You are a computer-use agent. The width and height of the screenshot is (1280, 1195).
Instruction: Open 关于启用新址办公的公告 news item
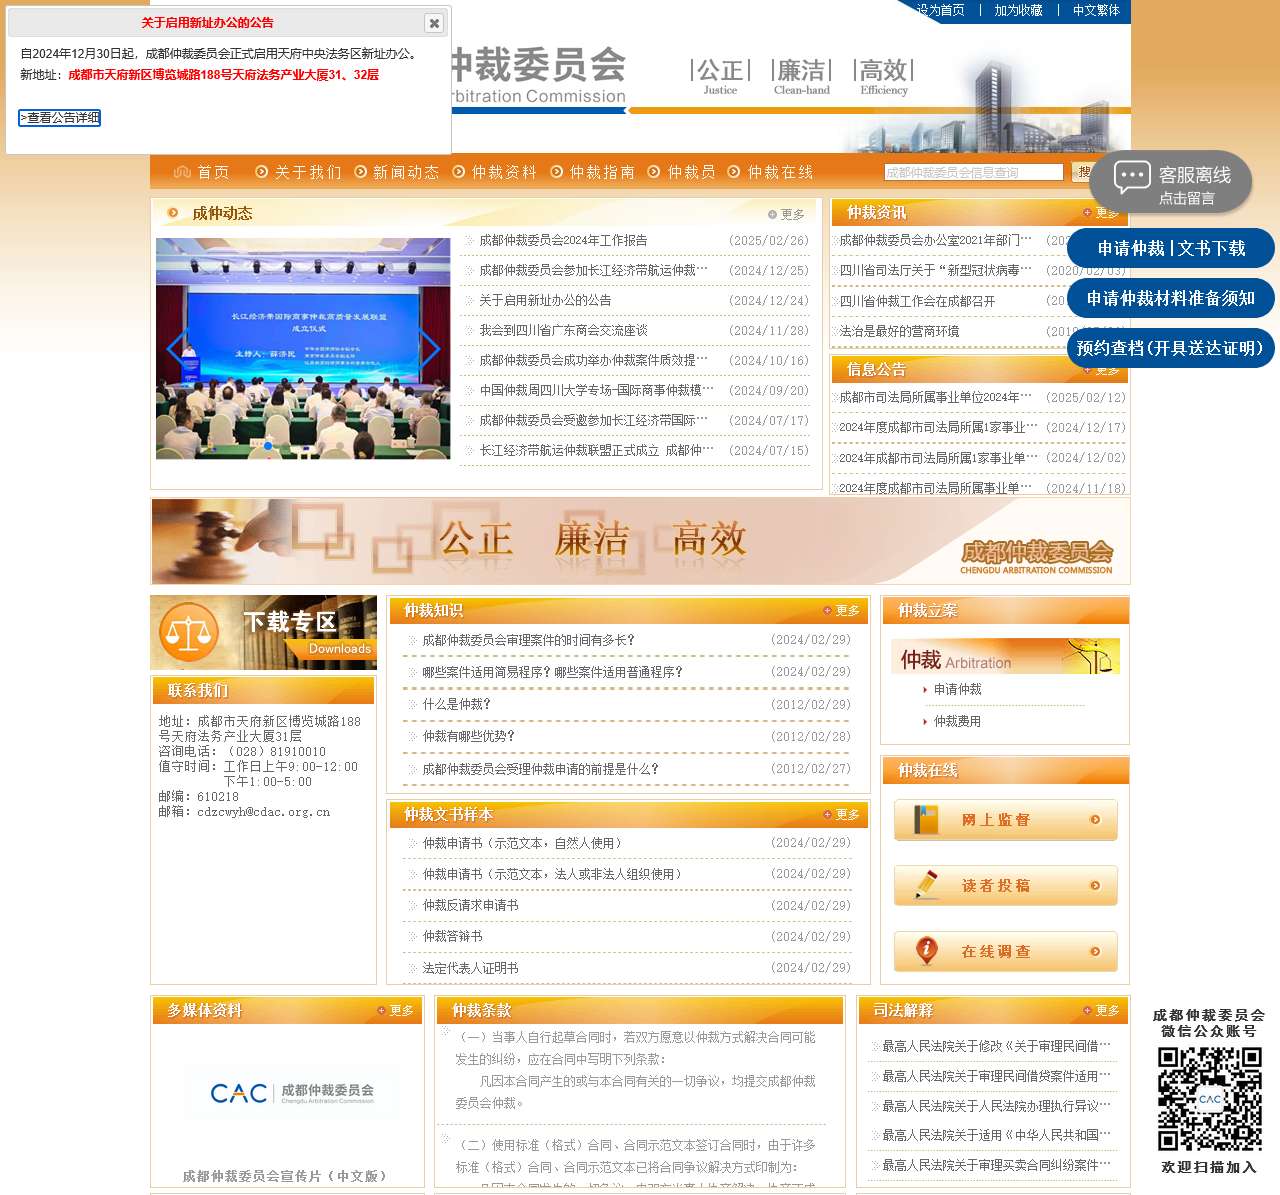point(545,300)
